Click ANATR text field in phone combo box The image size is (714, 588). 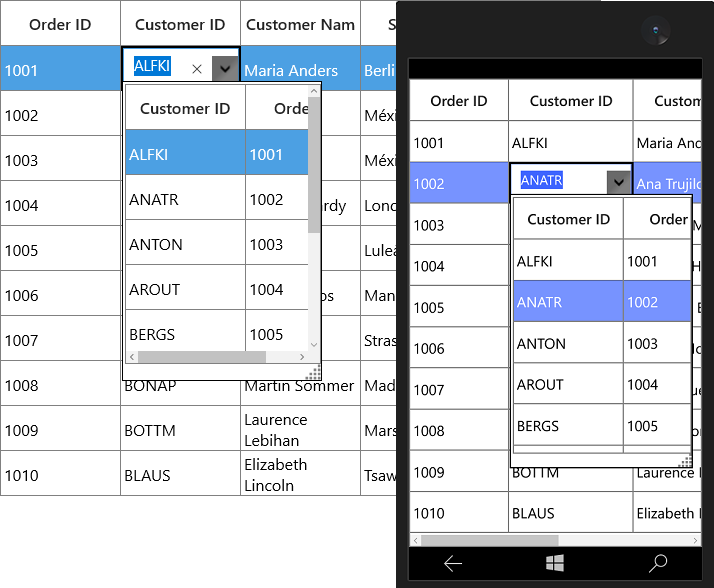point(558,180)
